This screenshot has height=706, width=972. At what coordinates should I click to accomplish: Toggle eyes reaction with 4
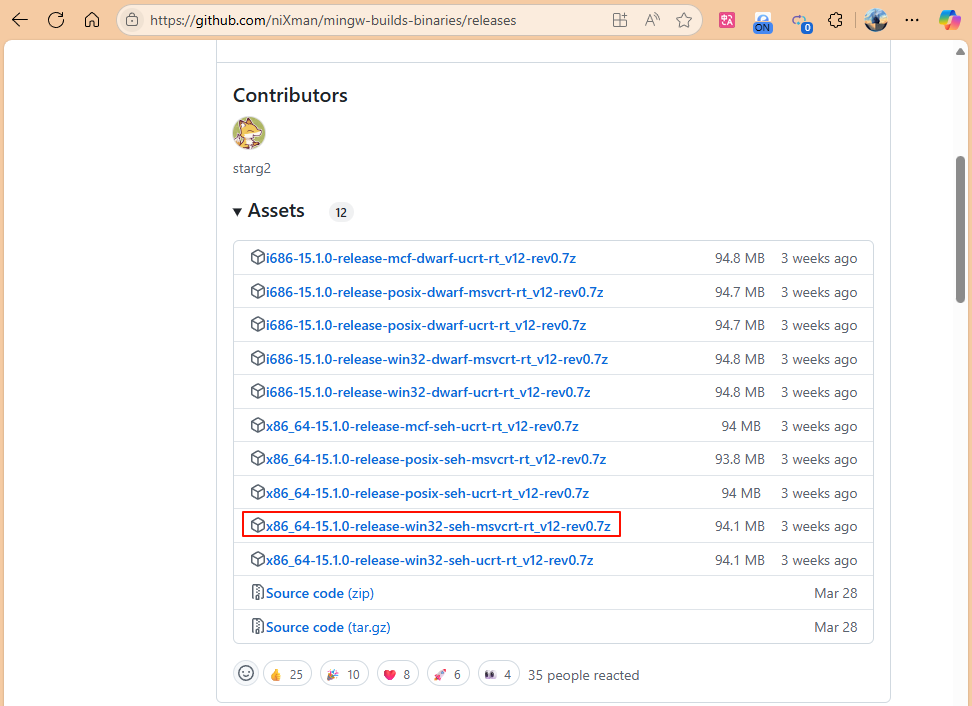click(498, 674)
